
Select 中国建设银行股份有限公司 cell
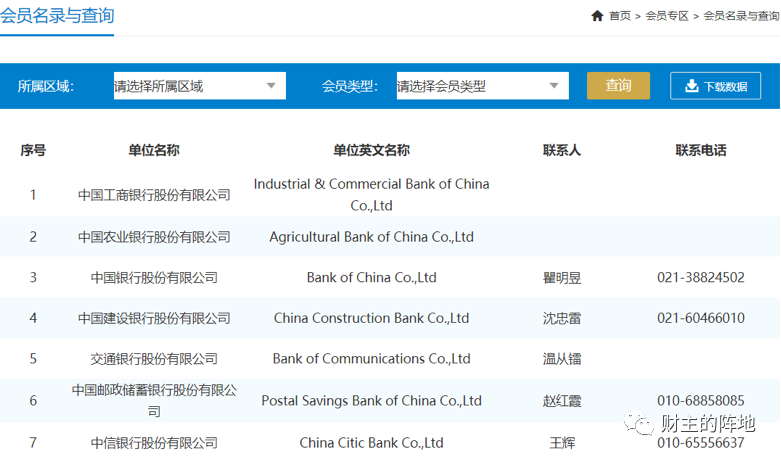[x=154, y=318]
